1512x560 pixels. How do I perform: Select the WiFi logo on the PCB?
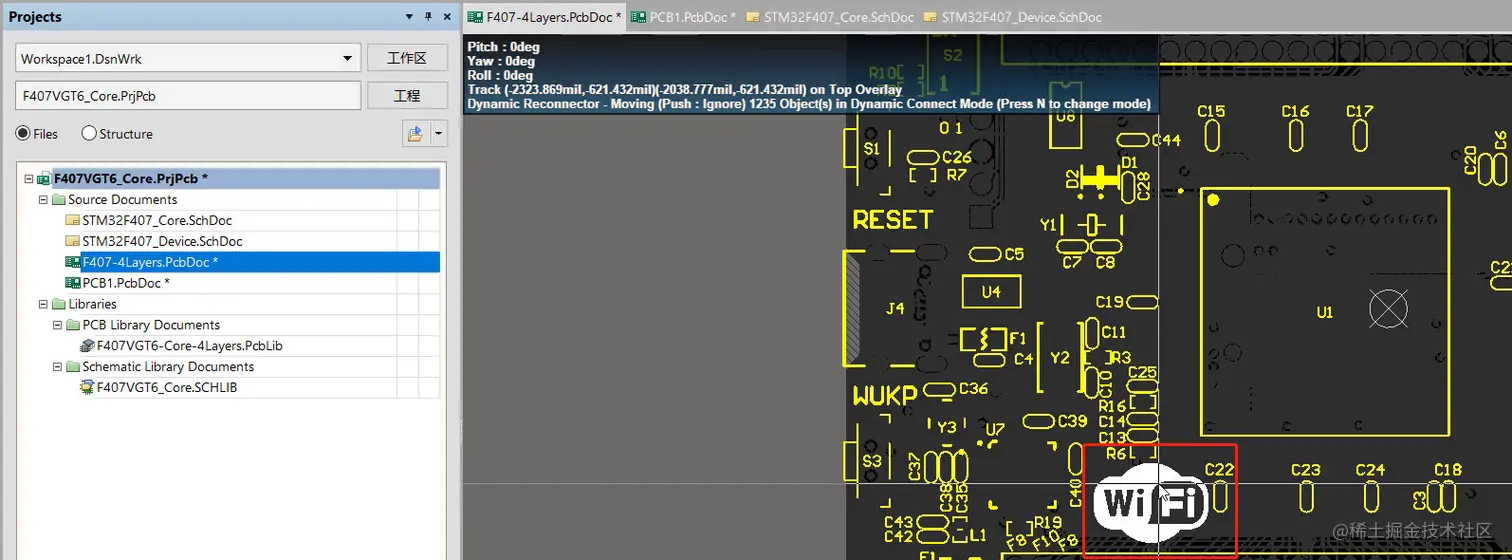tap(1150, 502)
